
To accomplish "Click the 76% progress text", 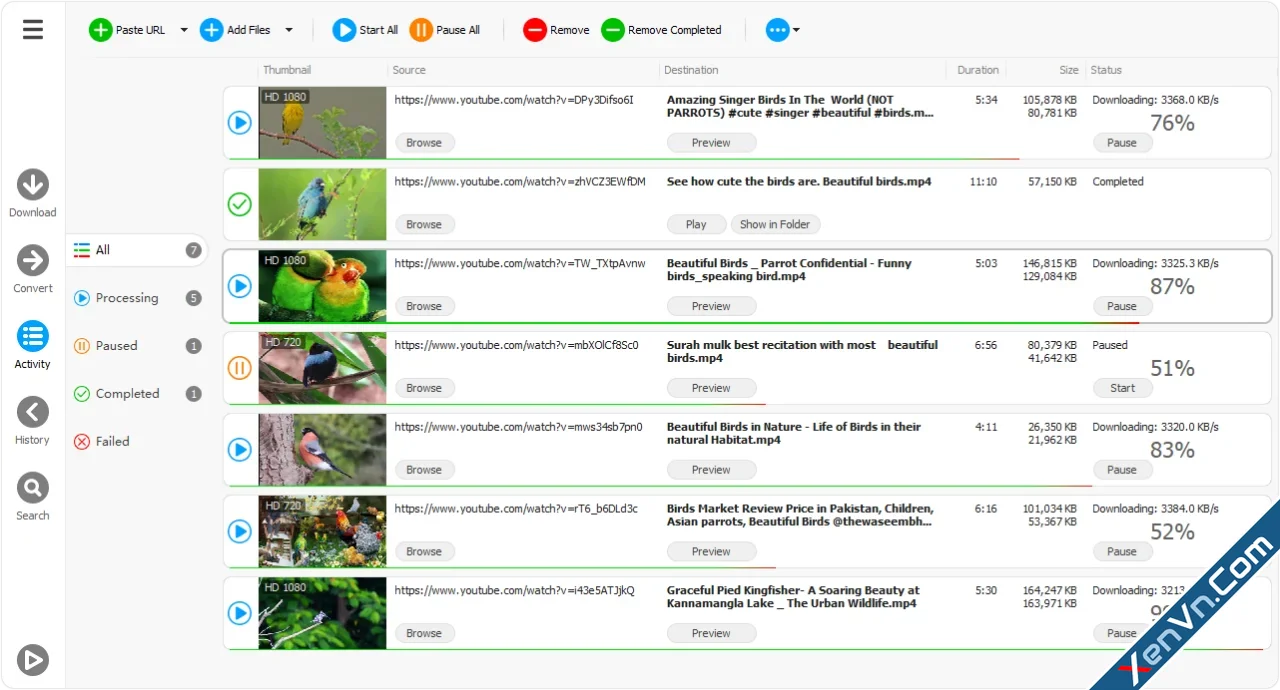I will tap(1172, 123).
